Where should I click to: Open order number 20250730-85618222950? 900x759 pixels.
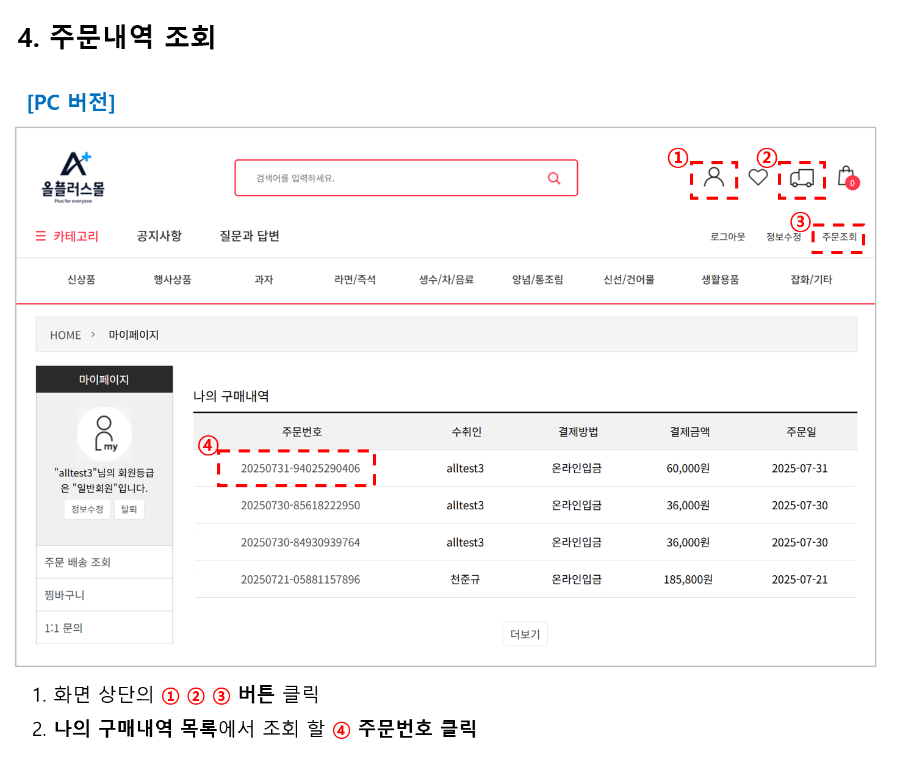(x=300, y=505)
